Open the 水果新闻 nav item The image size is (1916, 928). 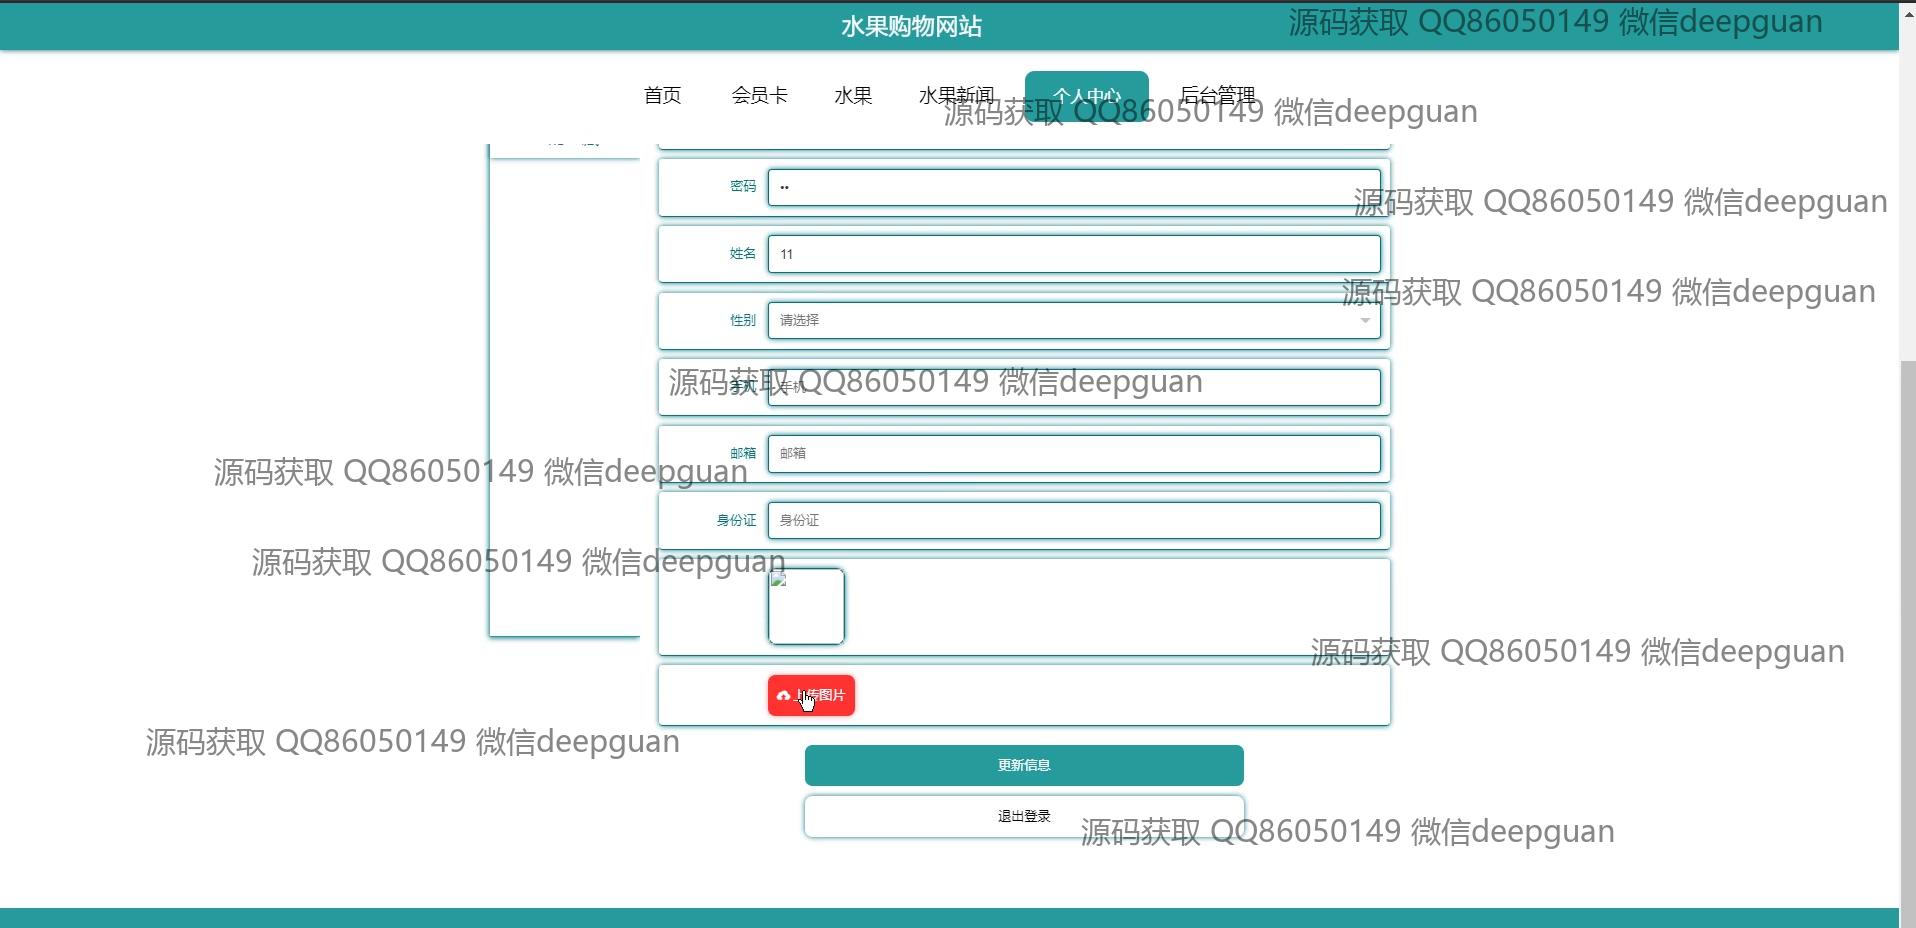coord(956,96)
